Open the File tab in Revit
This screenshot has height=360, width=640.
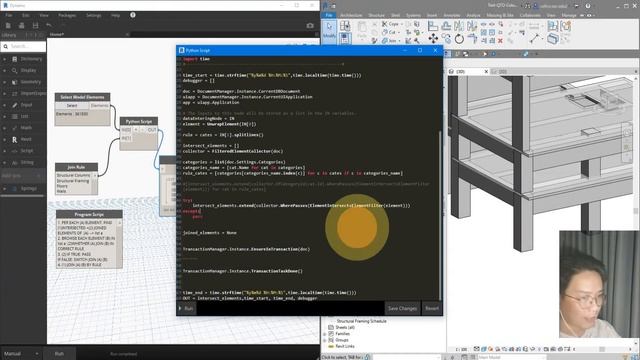tap(329, 15)
